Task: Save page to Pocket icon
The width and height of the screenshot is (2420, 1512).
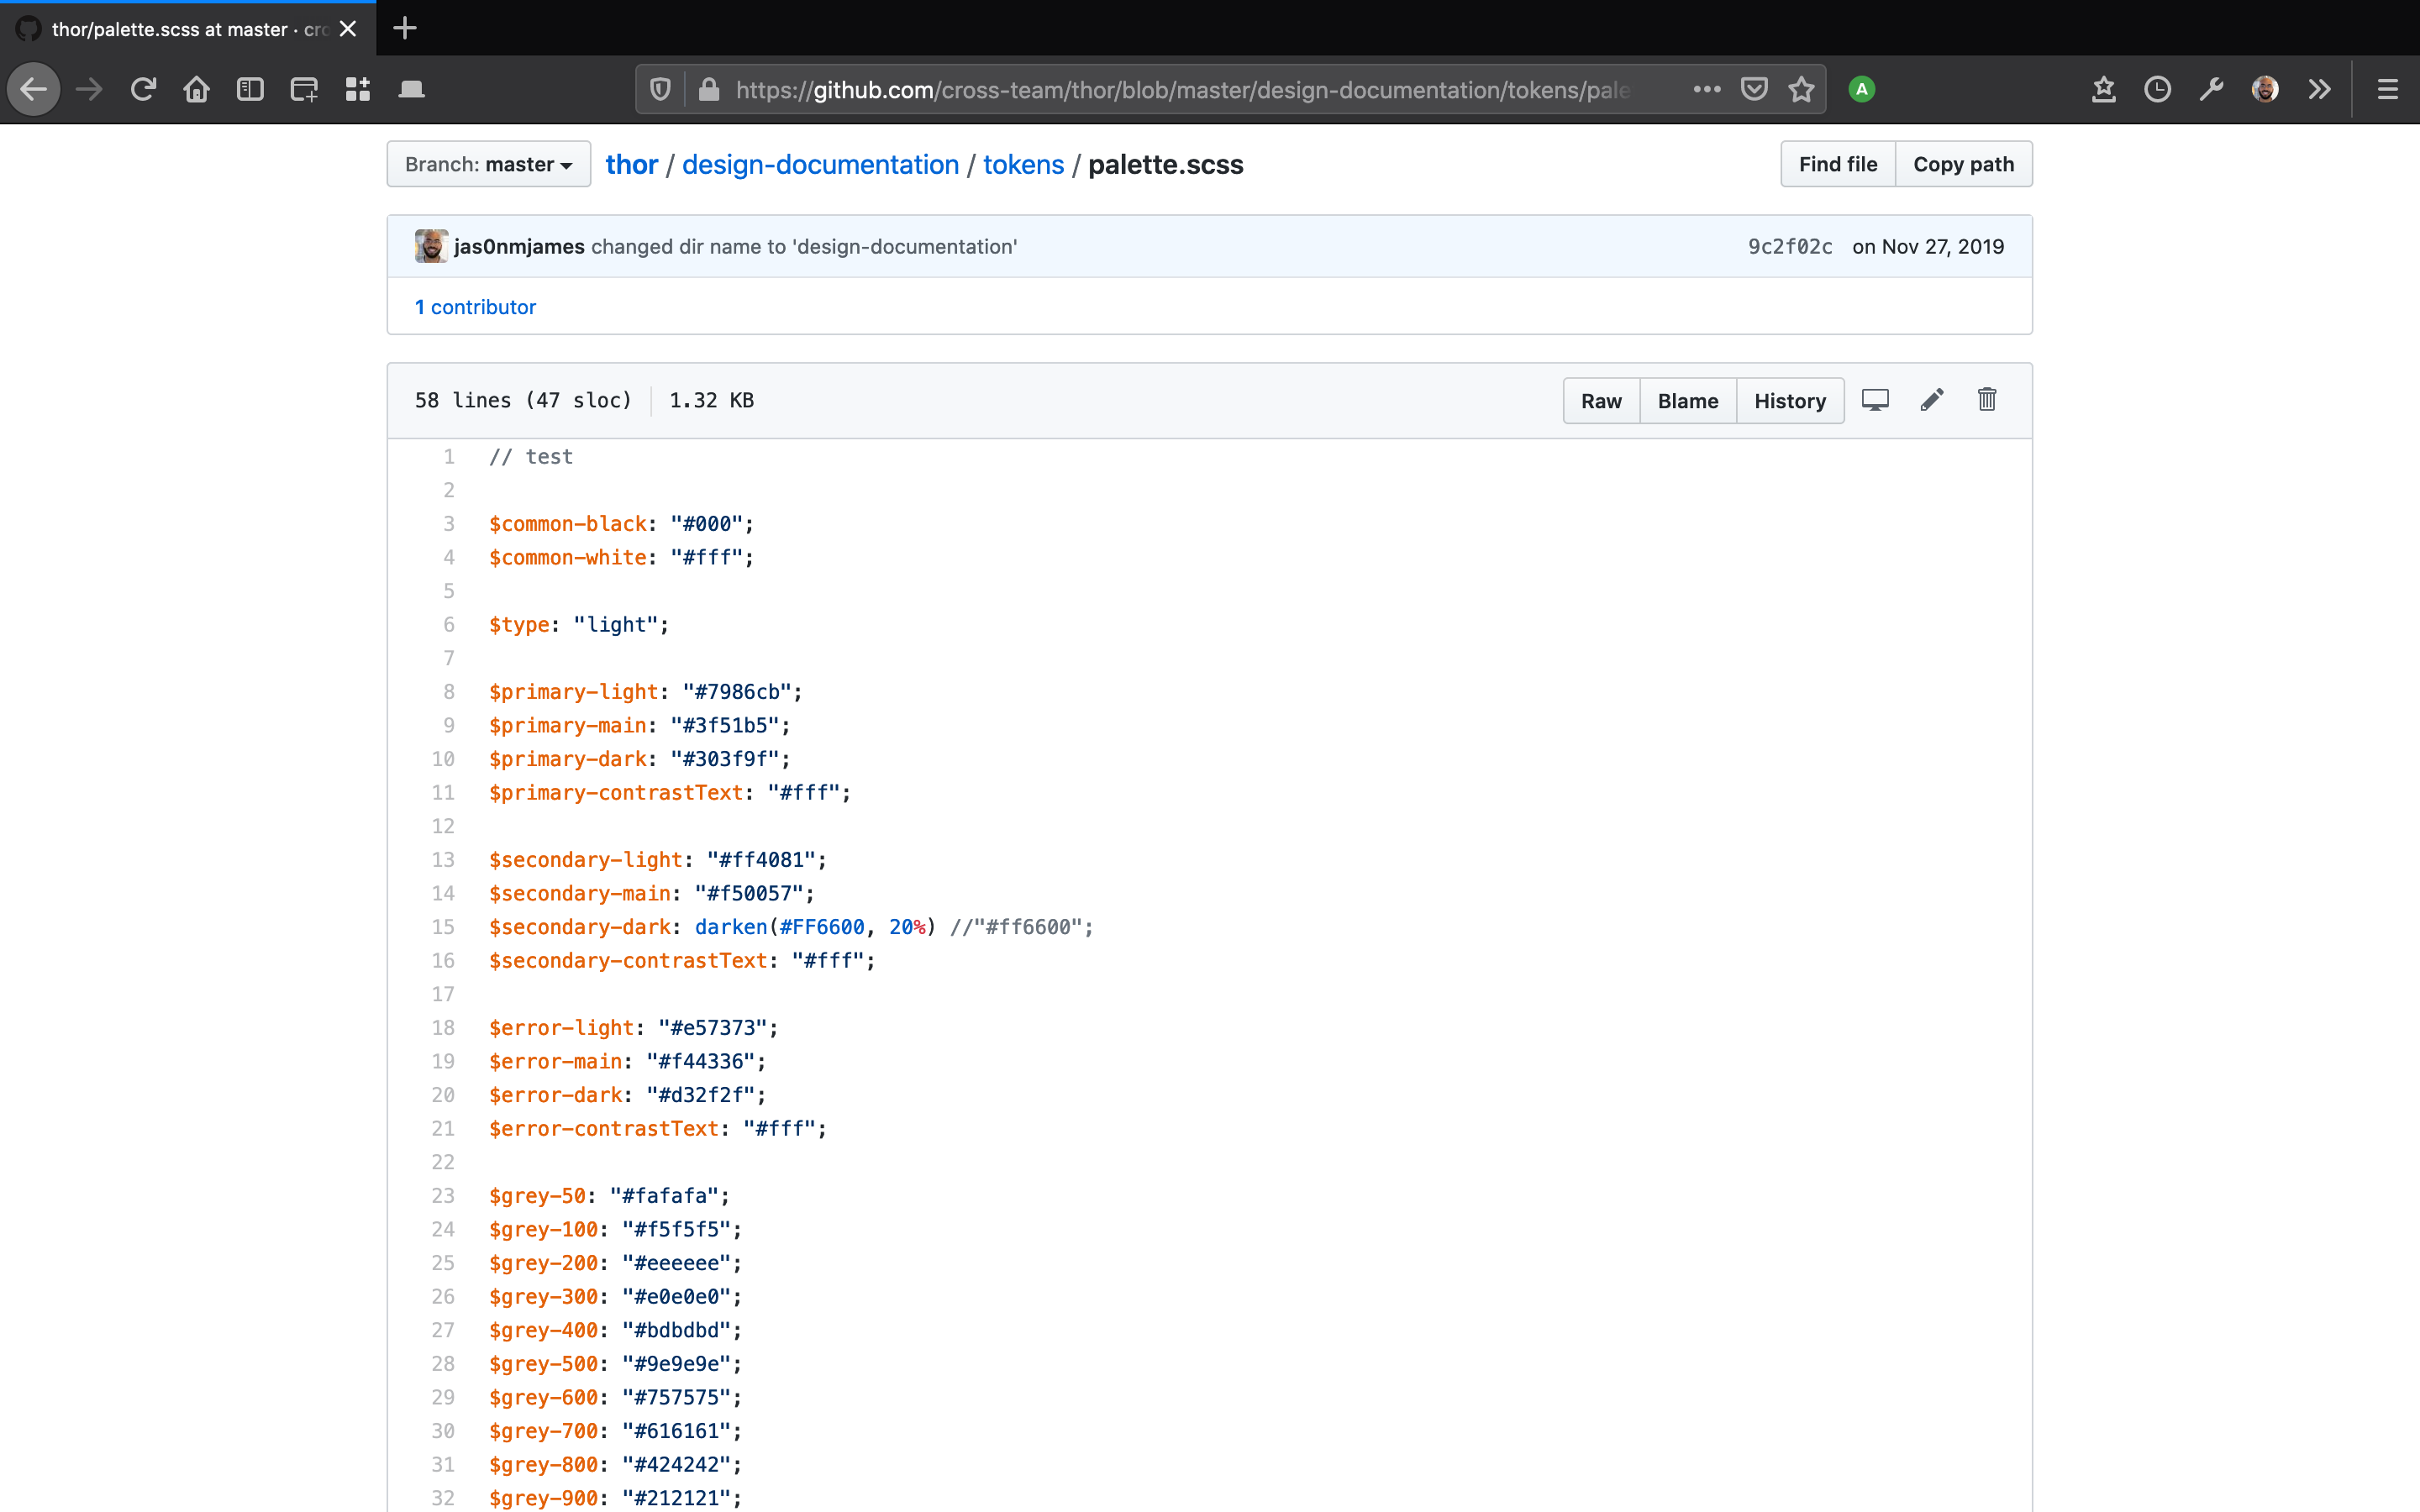Action: point(1754,90)
